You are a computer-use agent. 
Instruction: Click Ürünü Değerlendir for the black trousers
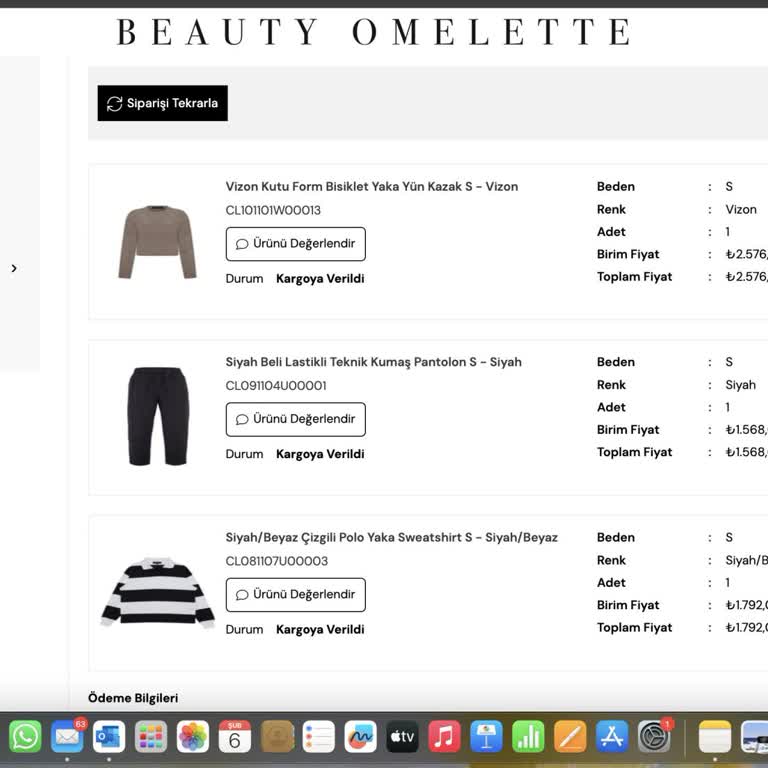(x=295, y=419)
